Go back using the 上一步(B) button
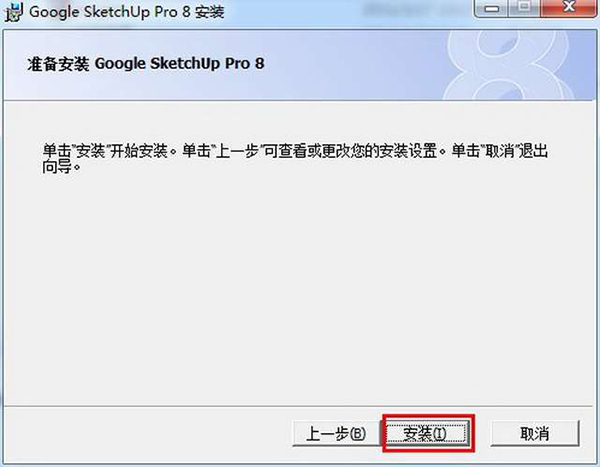The height and width of the screenshot is (467, 600). [x=336, y=434]
